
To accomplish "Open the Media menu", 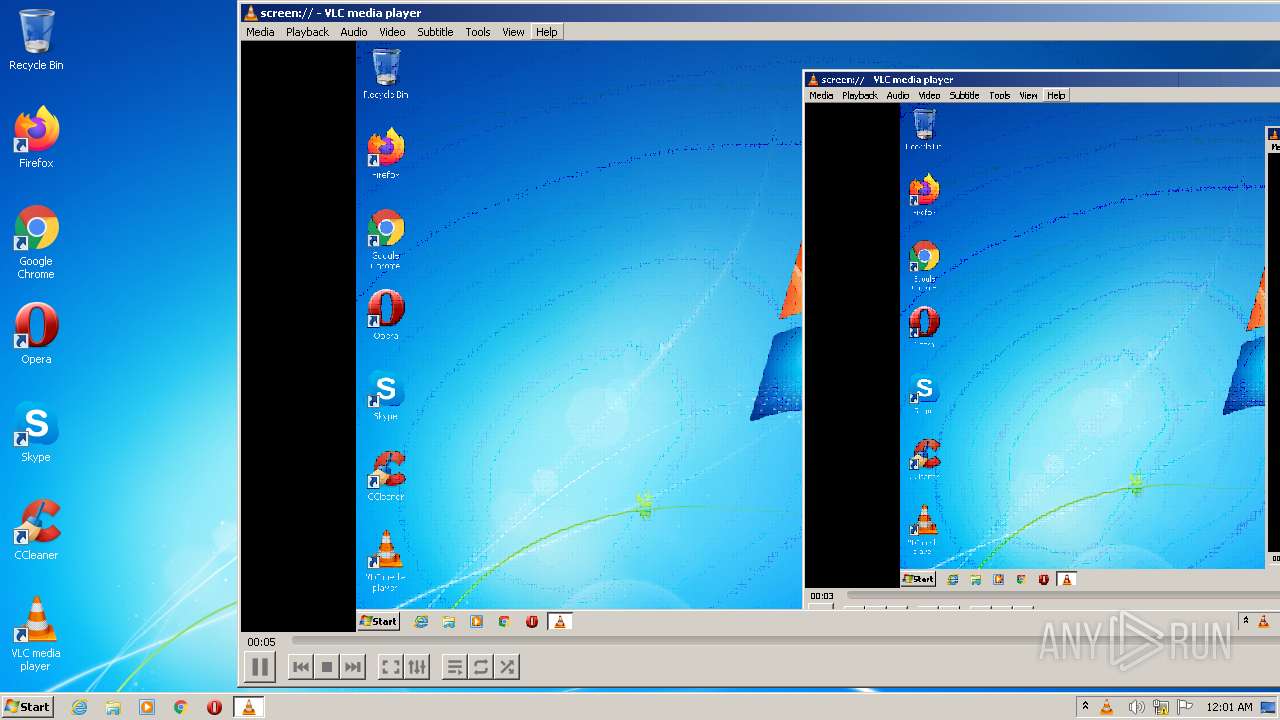I will tap(260, 32).
